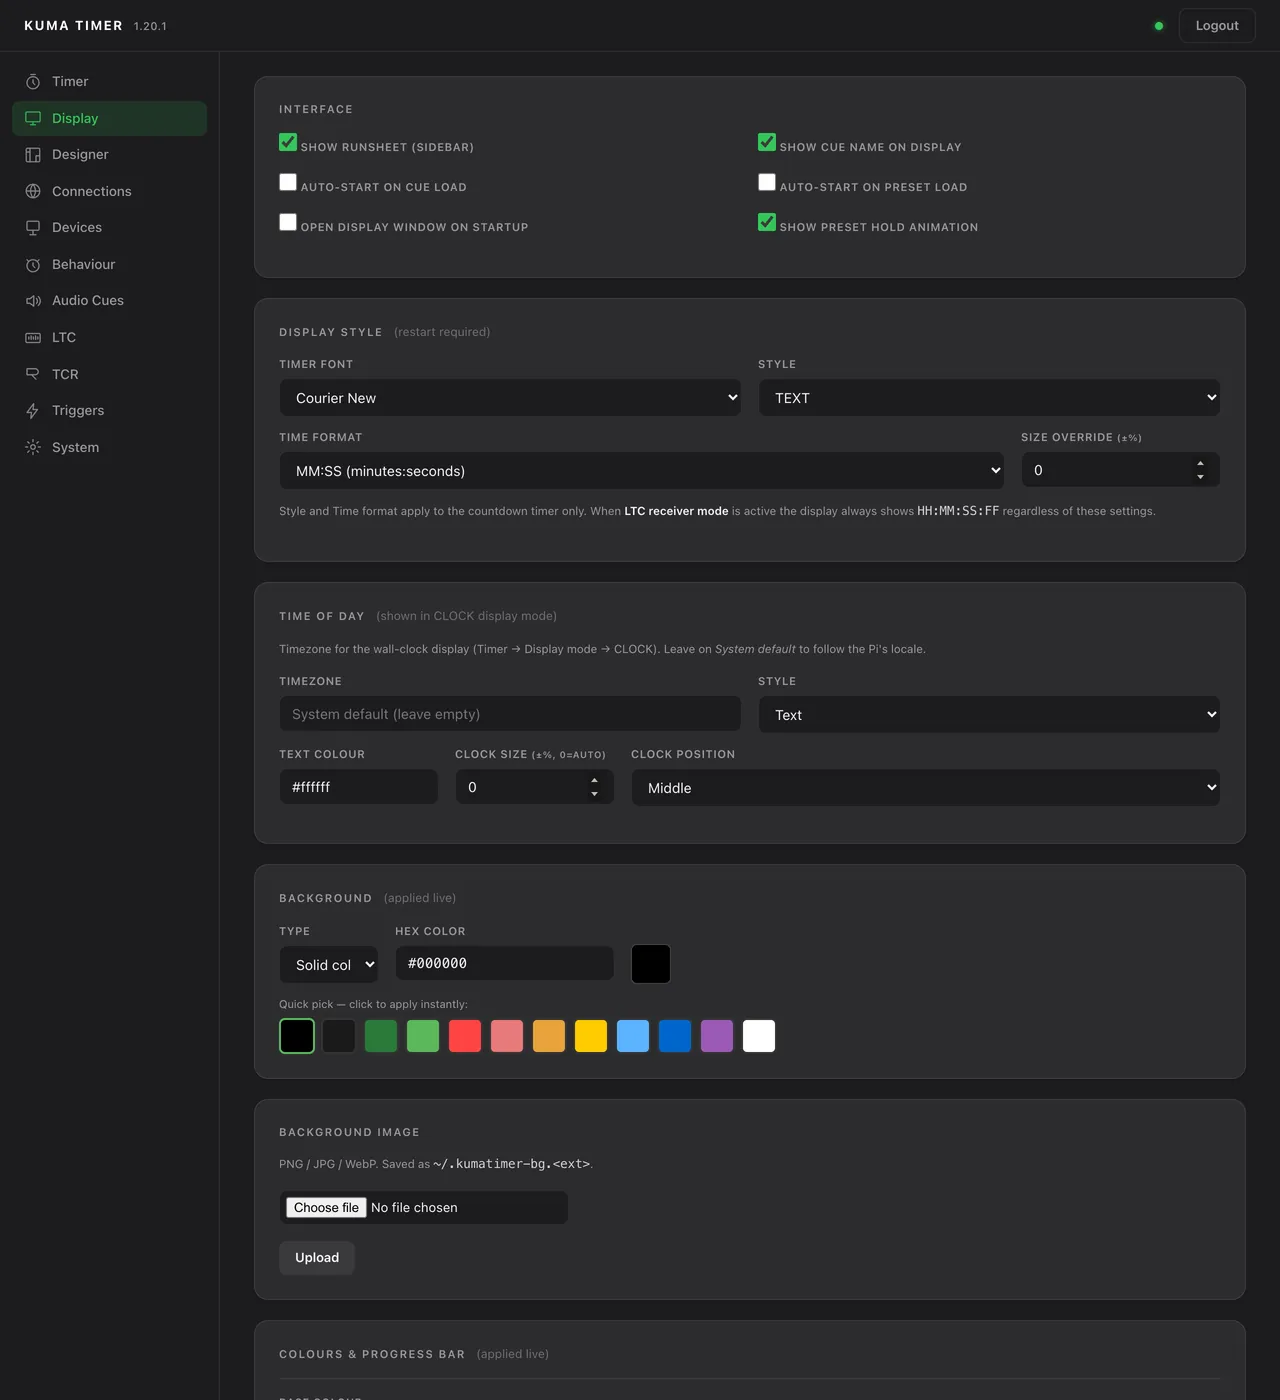Image resolution: width=1280 pixels, height=1400 pixels.
Task: Click the Hex Color input field
Action: click(x=505, y=963)
